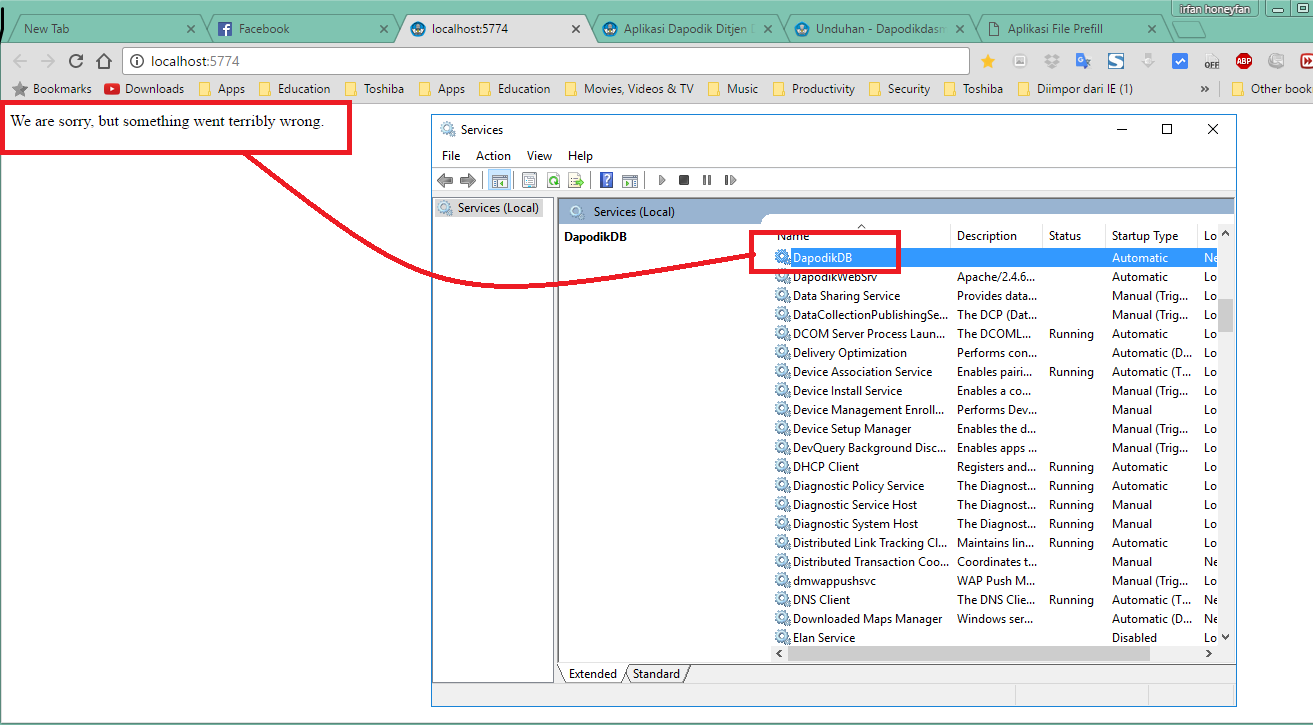This screenshot has width=1313, height=725.
Task: Switch to the Extended tab
Action: (x=593, y=674)
